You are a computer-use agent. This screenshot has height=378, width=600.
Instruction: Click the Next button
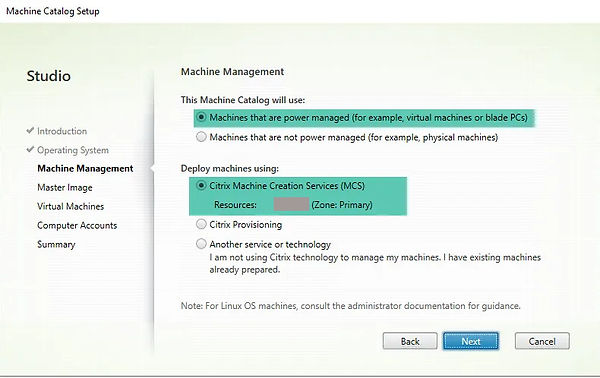point(471,341)
